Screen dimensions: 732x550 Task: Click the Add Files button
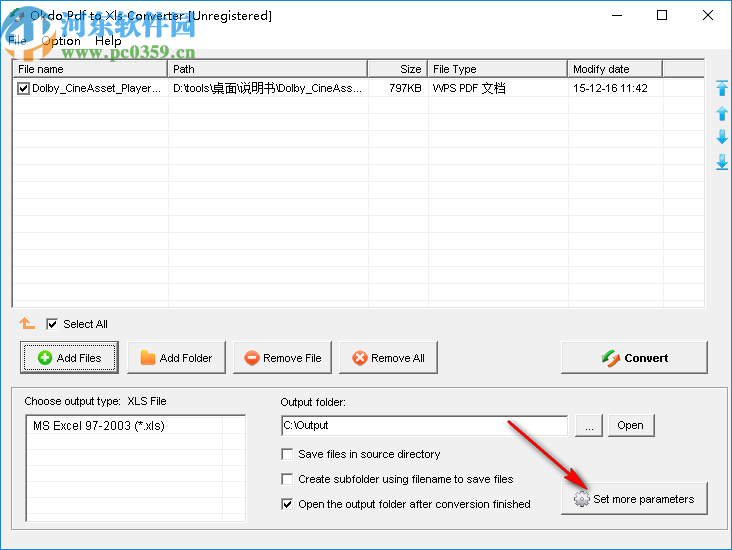tap(69, 358)
